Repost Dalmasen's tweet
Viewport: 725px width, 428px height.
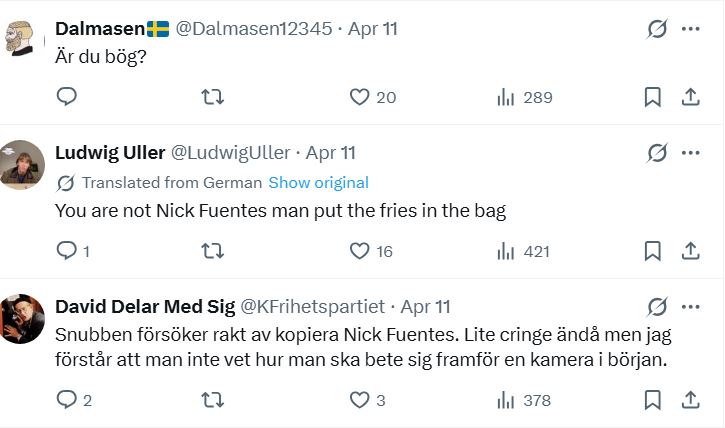tap(212, 97)
